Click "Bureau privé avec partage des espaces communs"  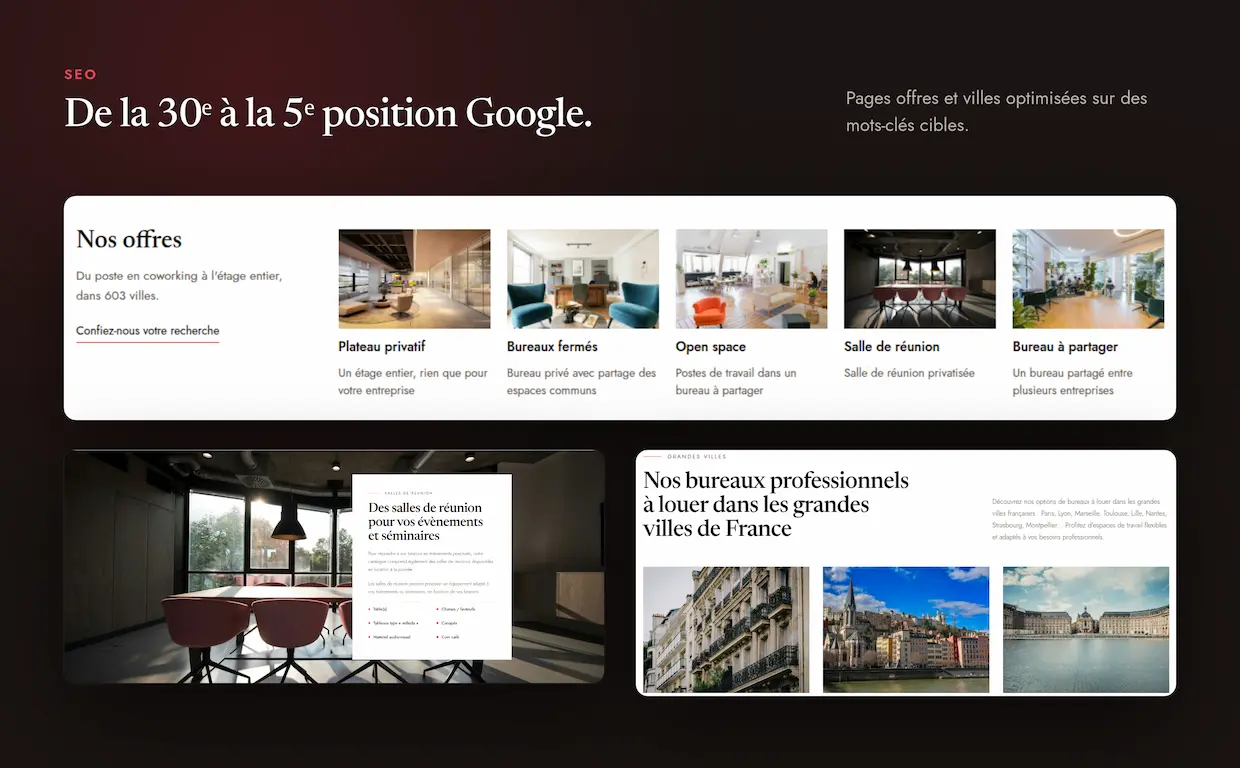click(x=582, y=382)
